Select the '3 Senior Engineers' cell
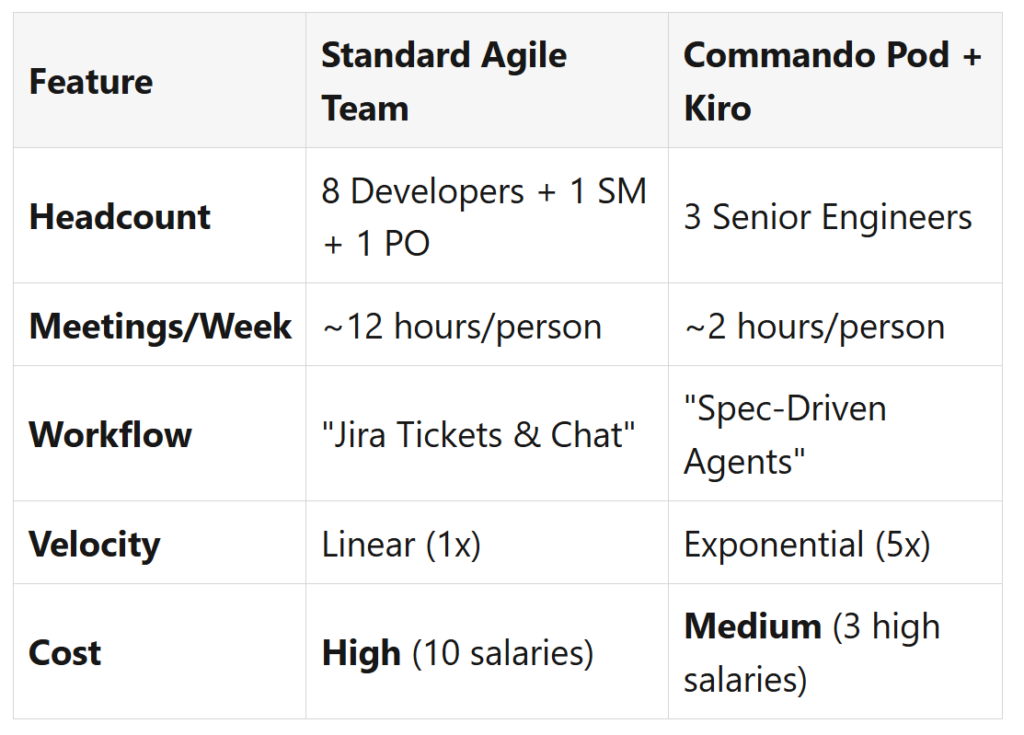 click(828, 217)
